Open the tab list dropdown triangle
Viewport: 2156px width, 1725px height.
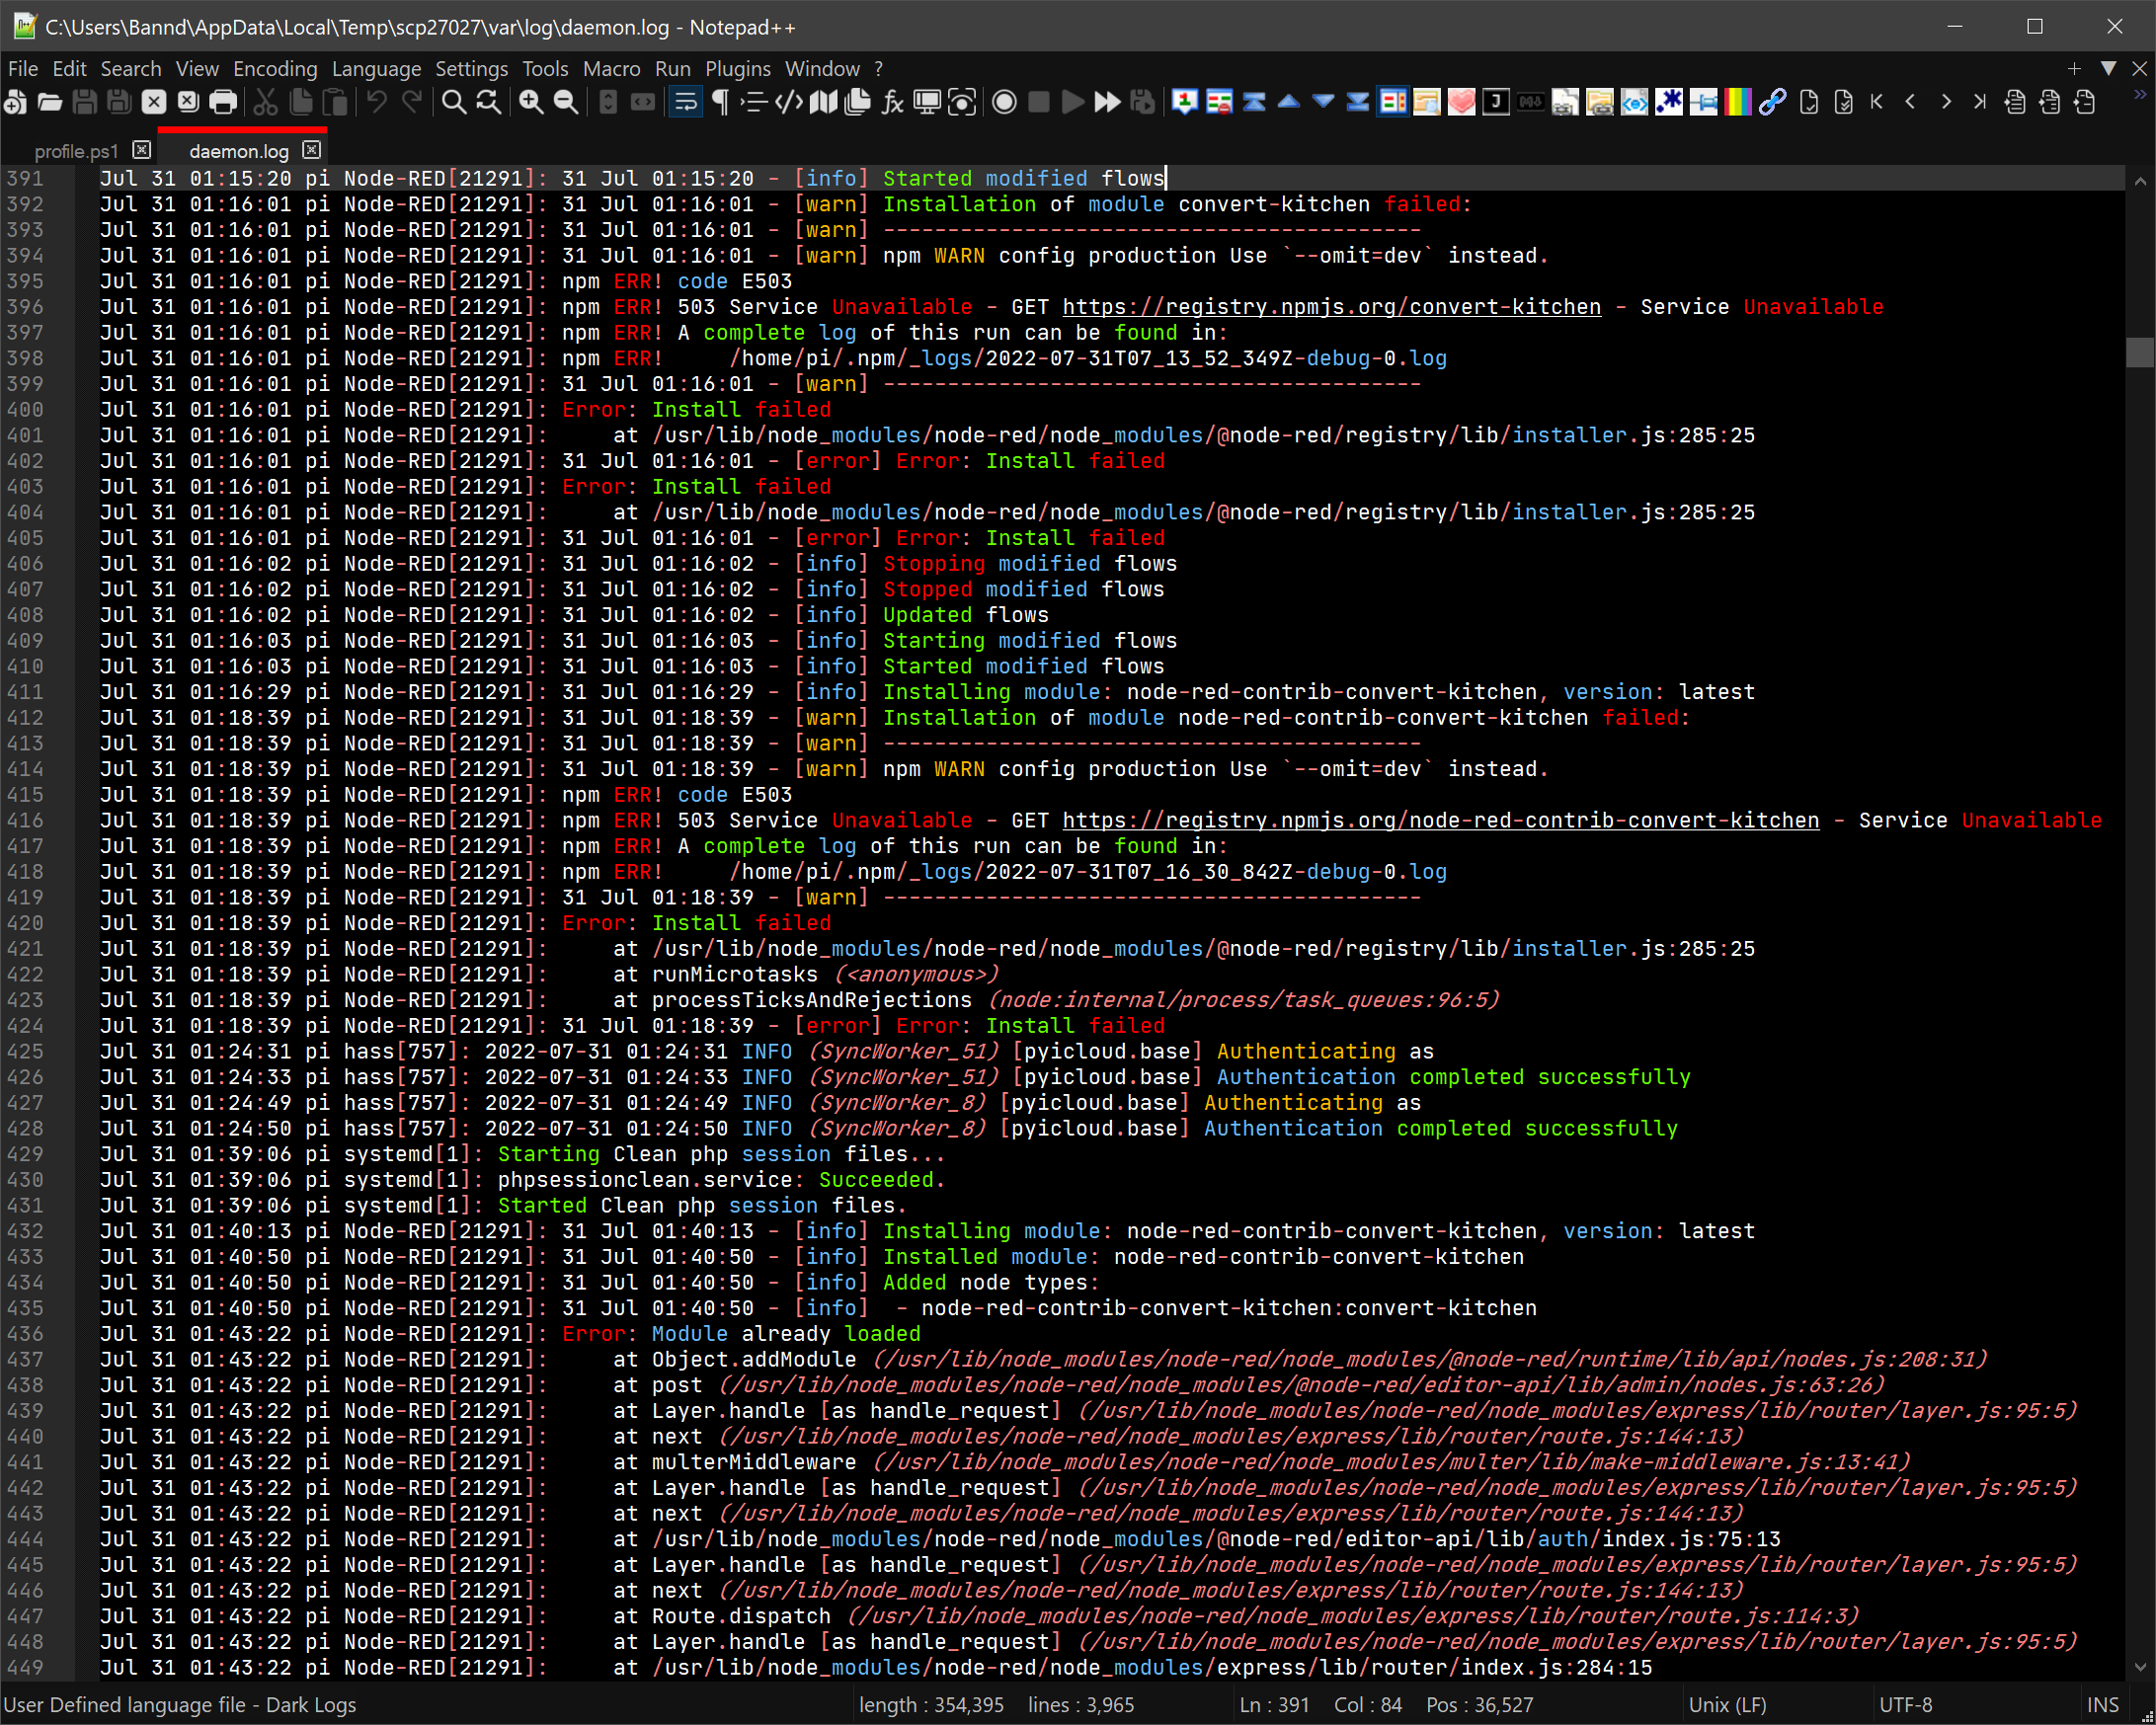2108,69
